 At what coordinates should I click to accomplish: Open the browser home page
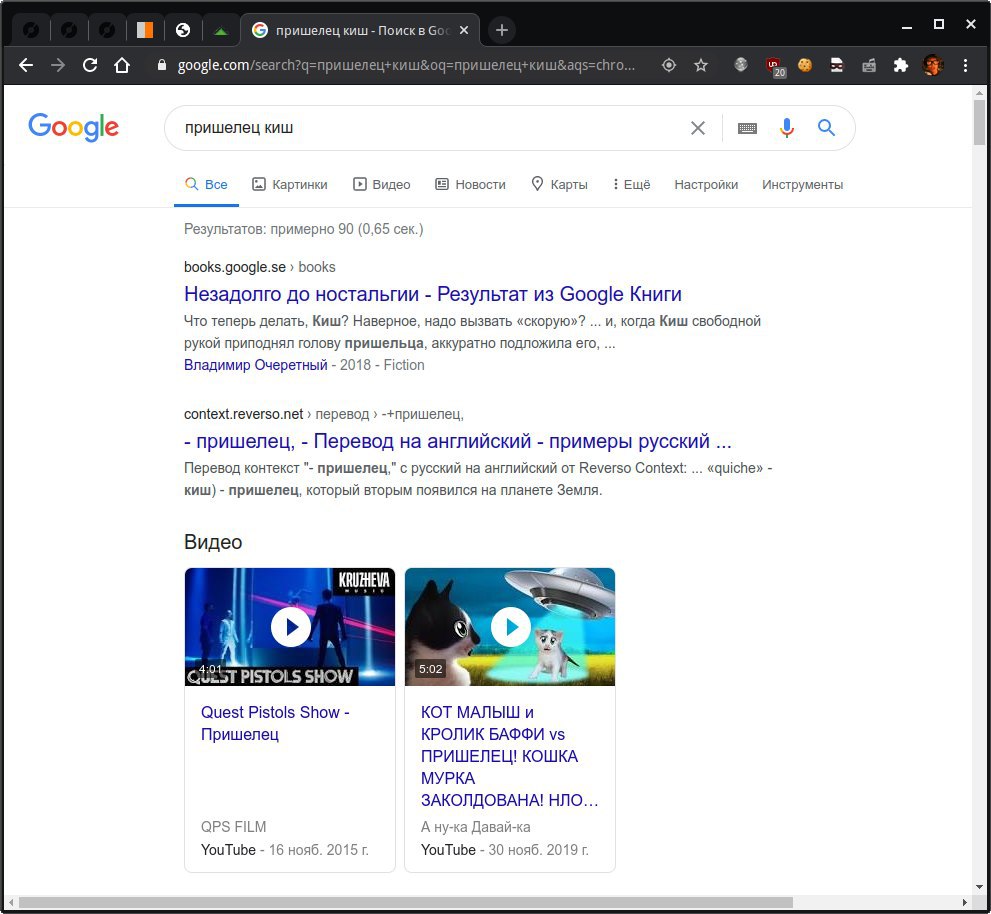pos(122,65)
